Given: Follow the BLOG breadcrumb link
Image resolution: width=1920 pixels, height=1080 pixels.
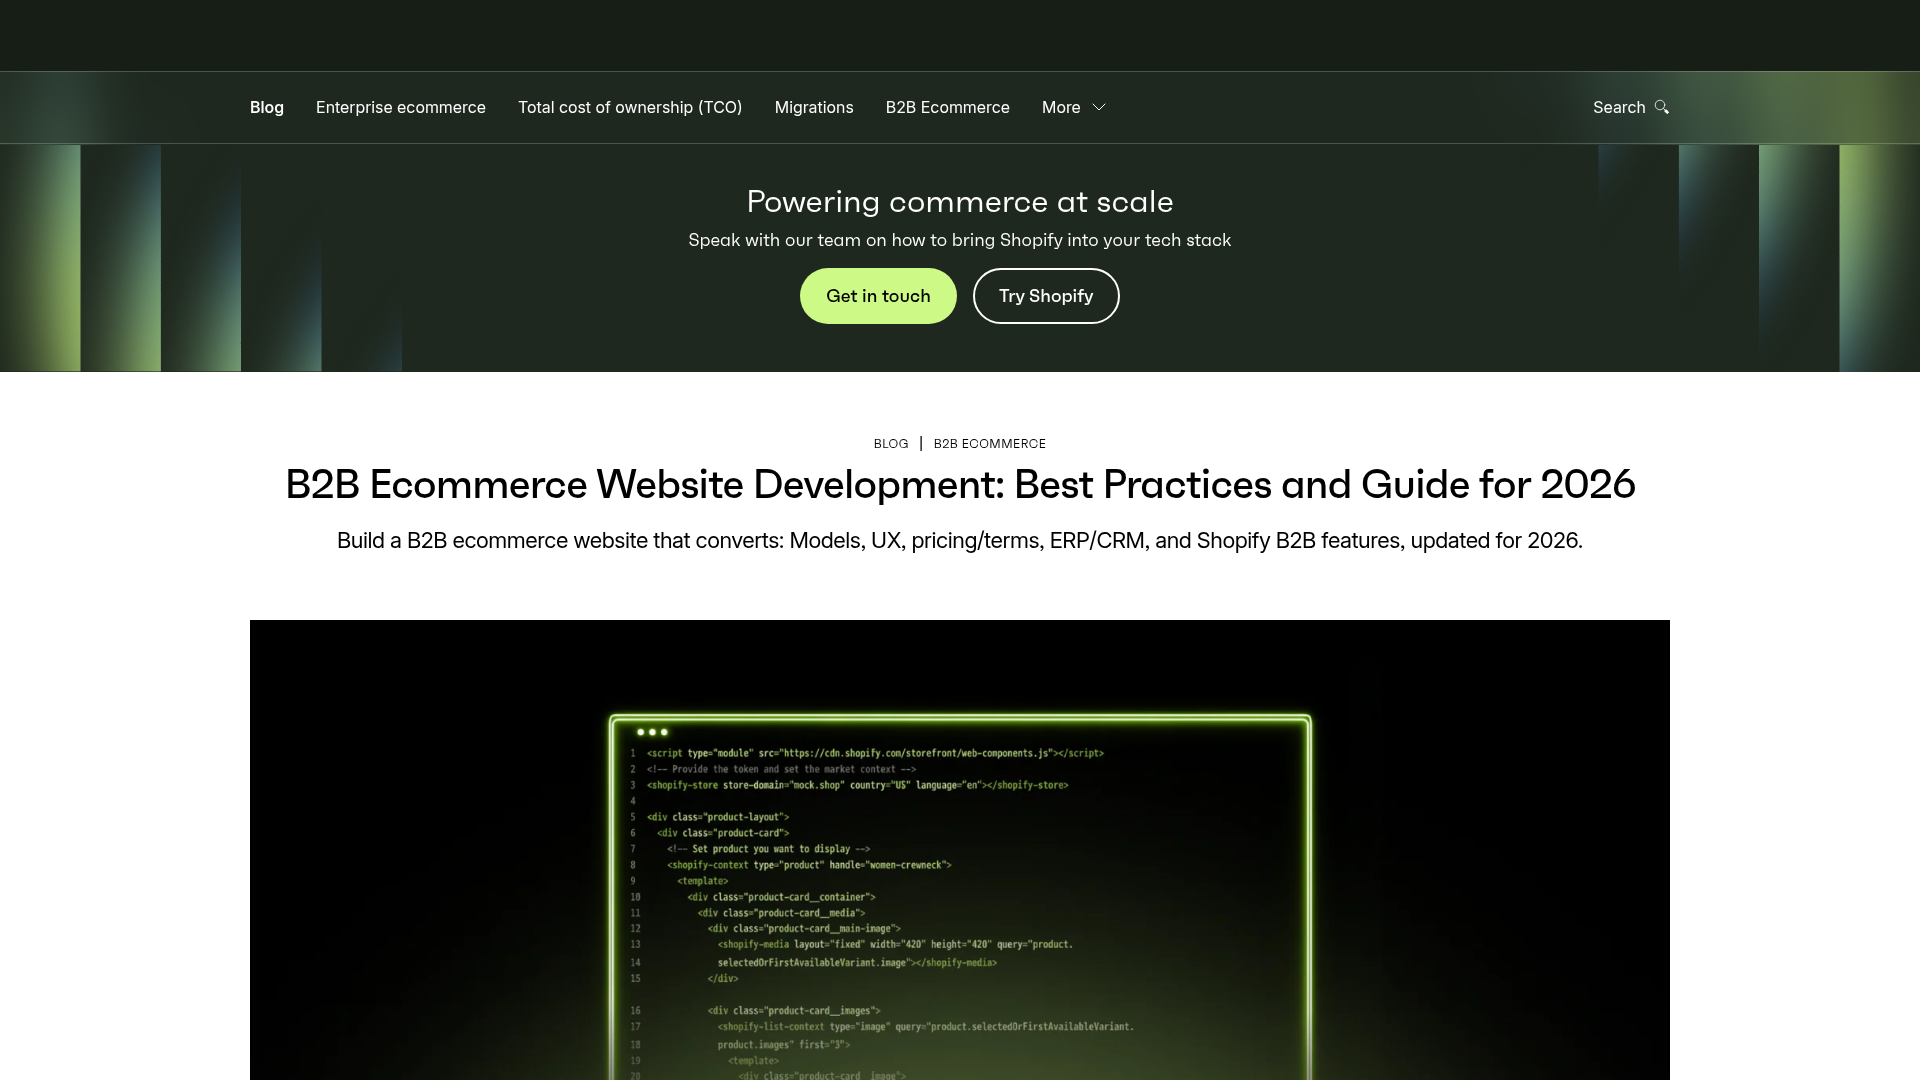Looking at the screenshot, I should tap(891, 444).
